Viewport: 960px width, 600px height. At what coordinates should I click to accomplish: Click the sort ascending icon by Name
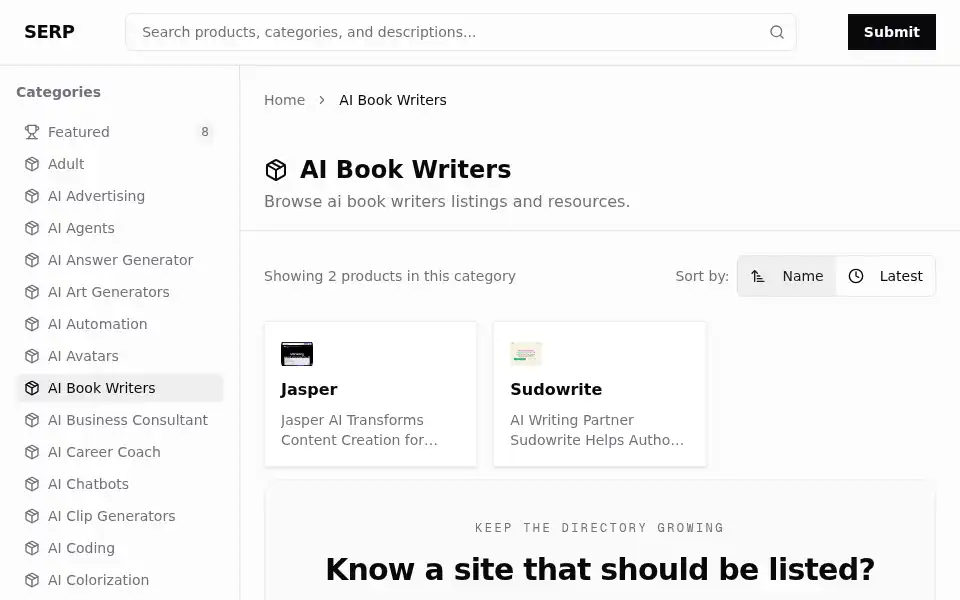[x=758, y=276]
